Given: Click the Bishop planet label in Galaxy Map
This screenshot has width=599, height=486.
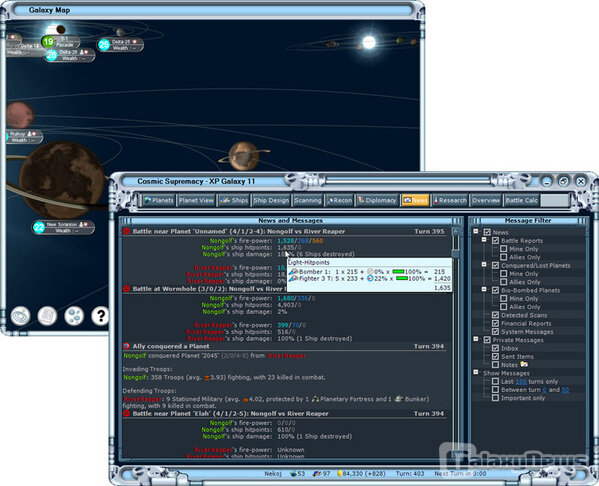Looking at the screenshot, I should tap(23, 136).
